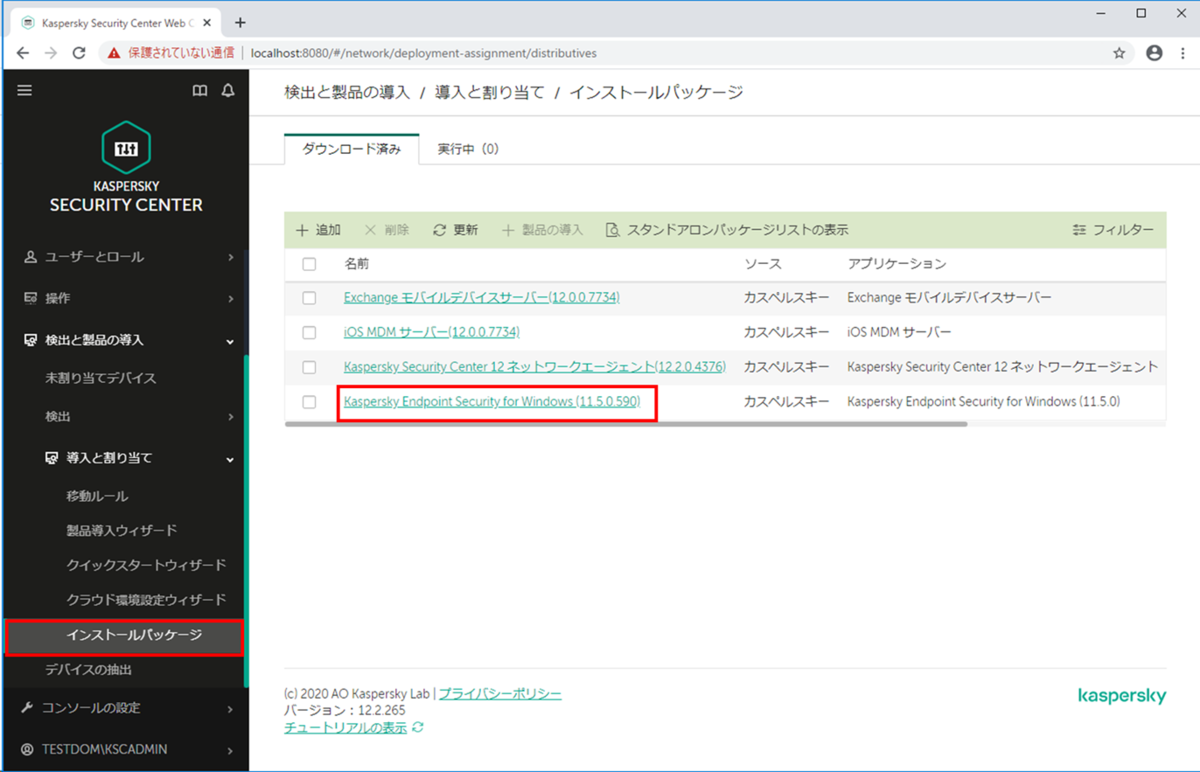Switch to the 実行中 (0) tab
The width and height of the screenshot is (1200, 772).
(467, 148)
